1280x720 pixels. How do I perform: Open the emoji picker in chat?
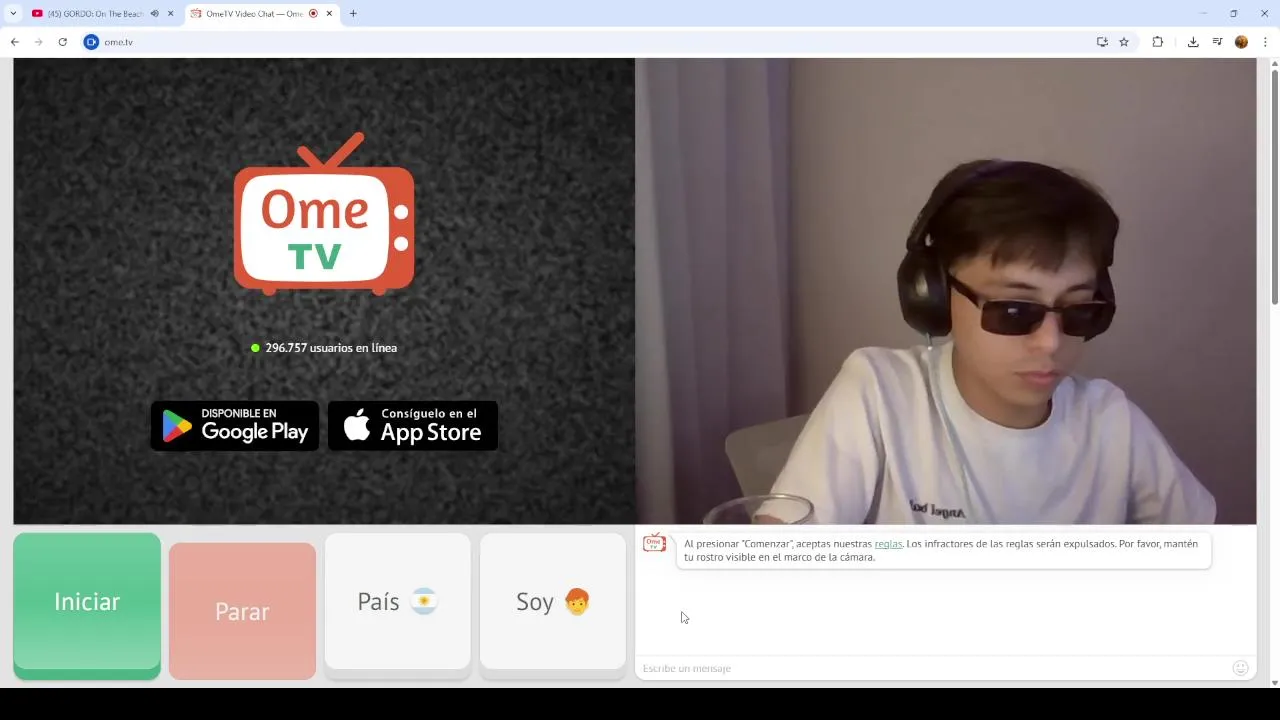pos(1240,668)
